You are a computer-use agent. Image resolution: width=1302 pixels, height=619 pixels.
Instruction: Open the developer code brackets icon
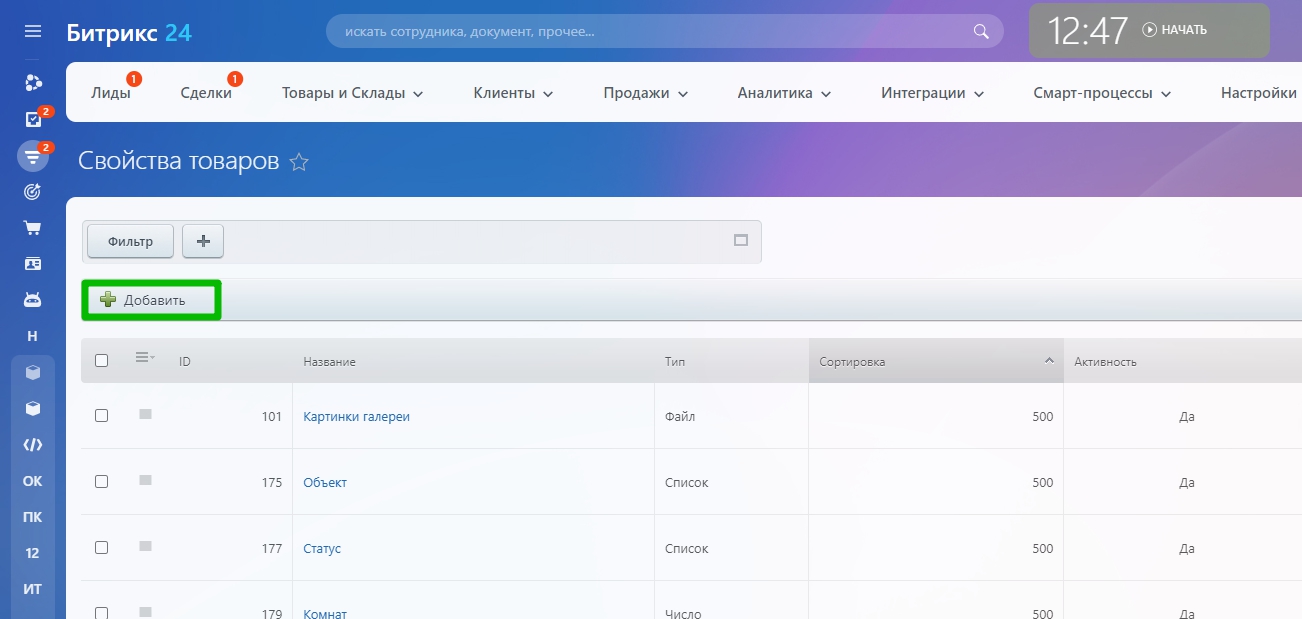(x=33, y=445)
